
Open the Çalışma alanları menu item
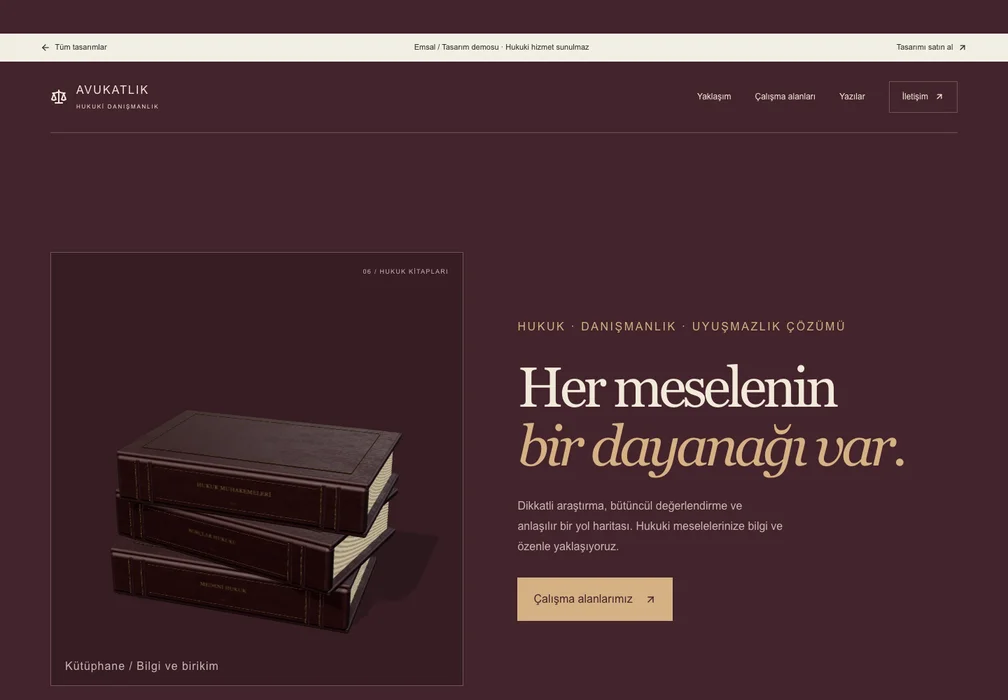(785, 96)
